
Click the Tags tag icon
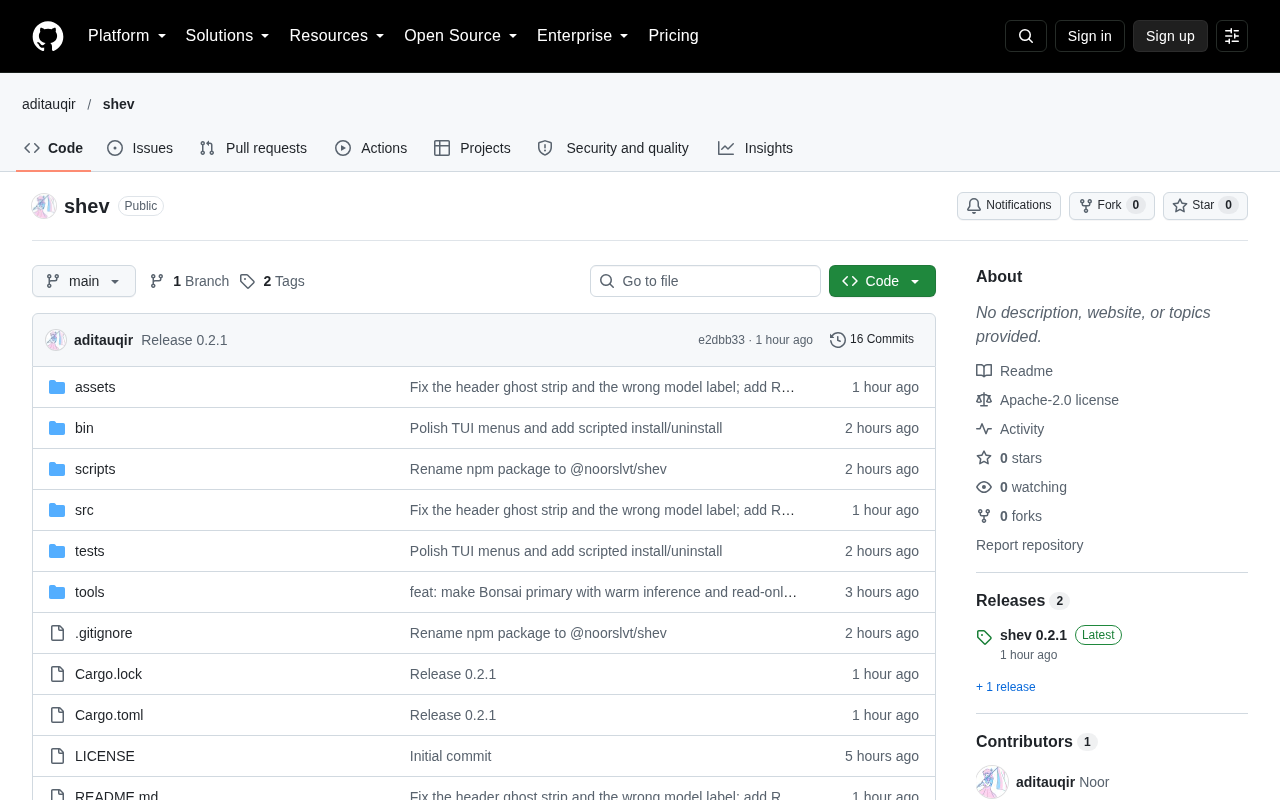[247, 281]
